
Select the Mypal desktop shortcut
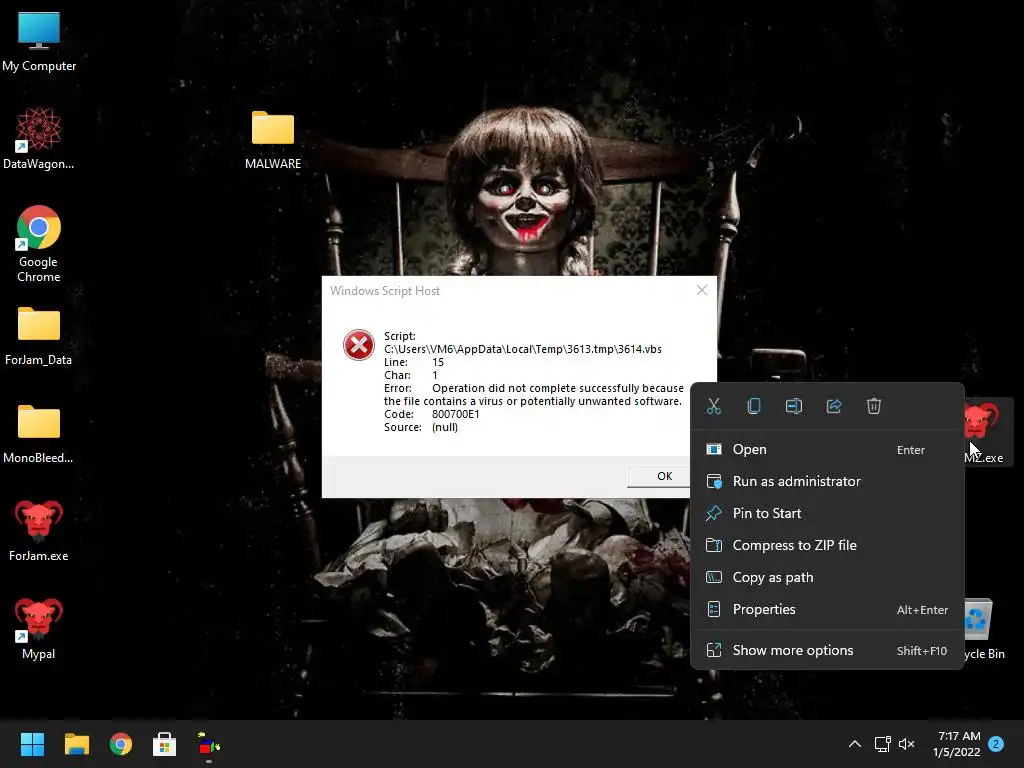(39, 628)
